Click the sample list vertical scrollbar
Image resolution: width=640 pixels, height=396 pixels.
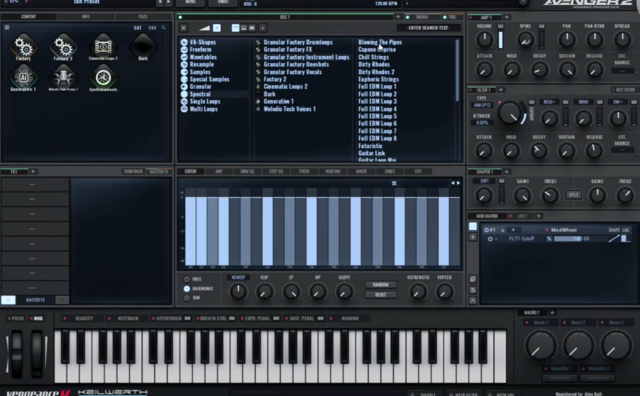pos(457,69)
